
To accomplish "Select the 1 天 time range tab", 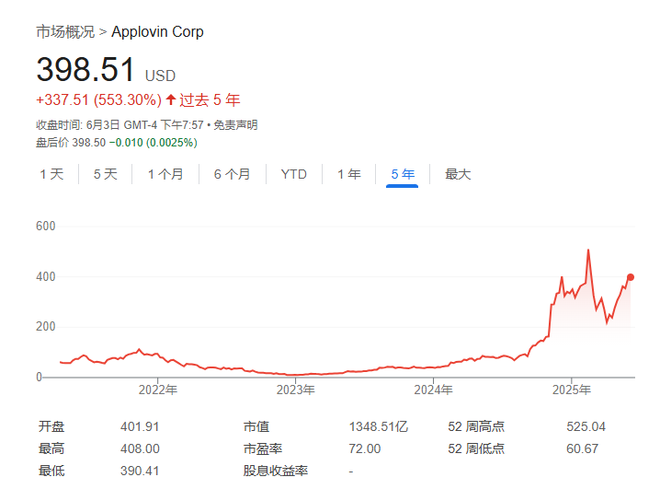I will point(52,174).
